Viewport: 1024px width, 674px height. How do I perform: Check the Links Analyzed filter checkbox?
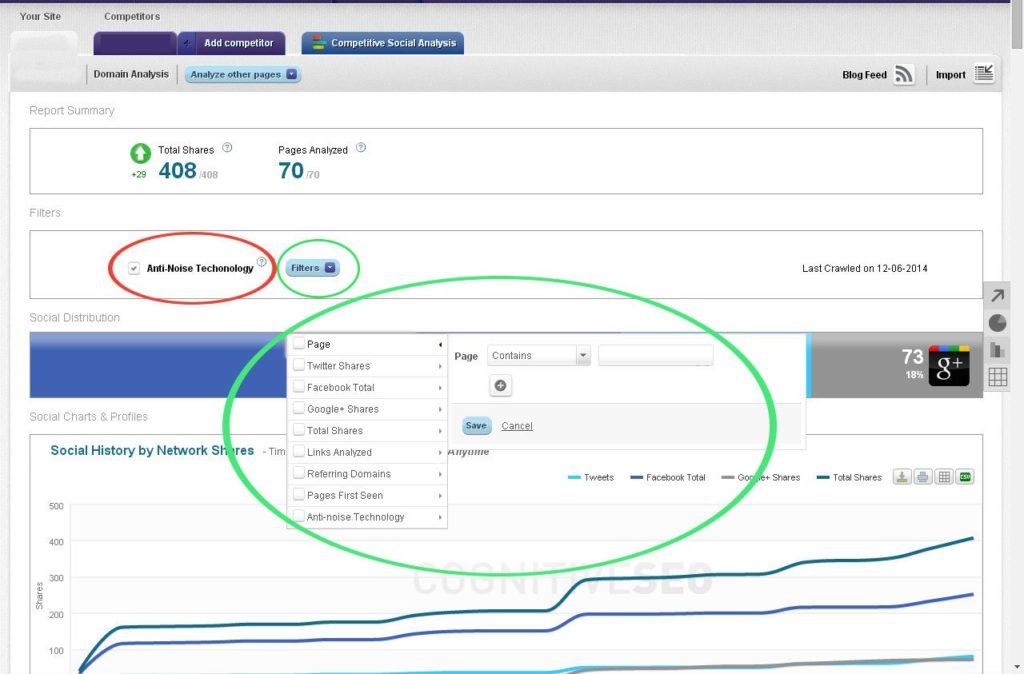[x=299, y=451]
